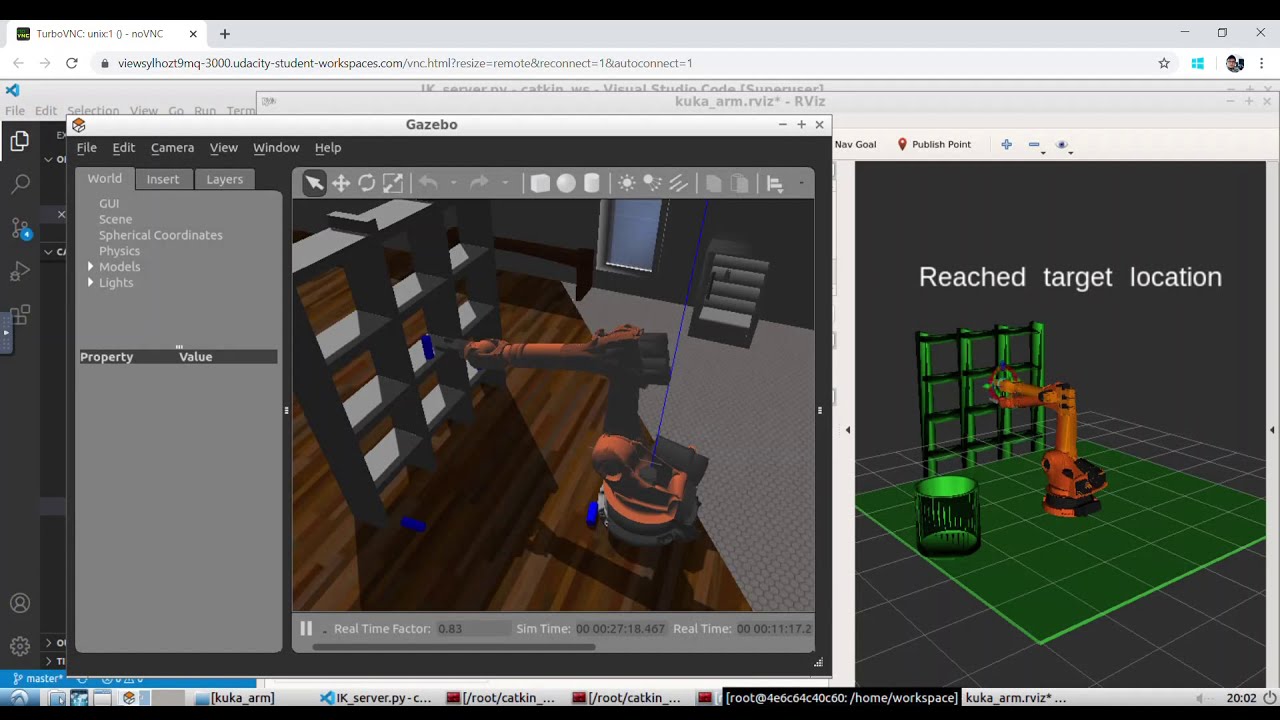
Task: Select Physics in World tree
Action: [119, 251]
